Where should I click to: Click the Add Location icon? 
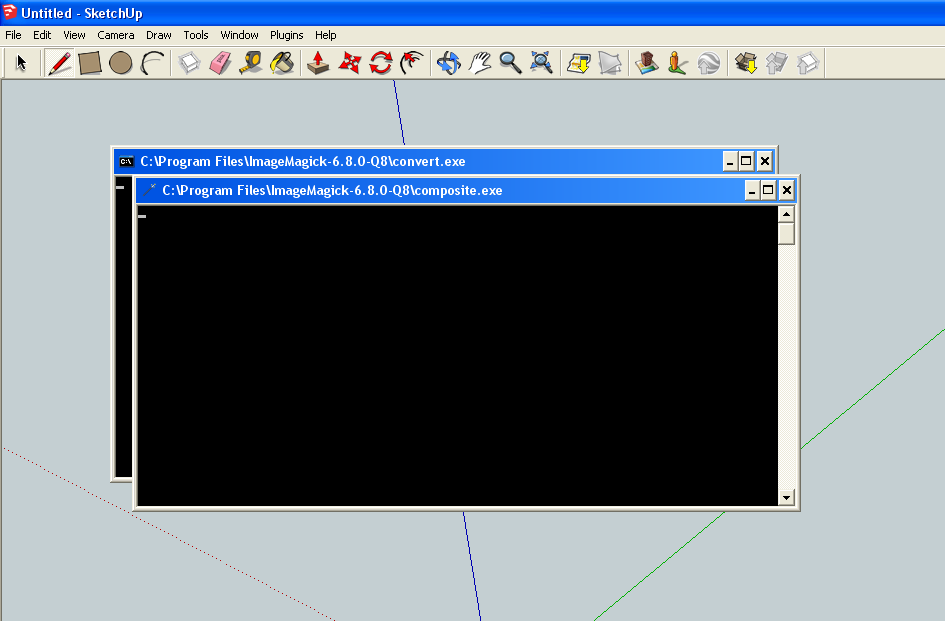tap(579, 63)
